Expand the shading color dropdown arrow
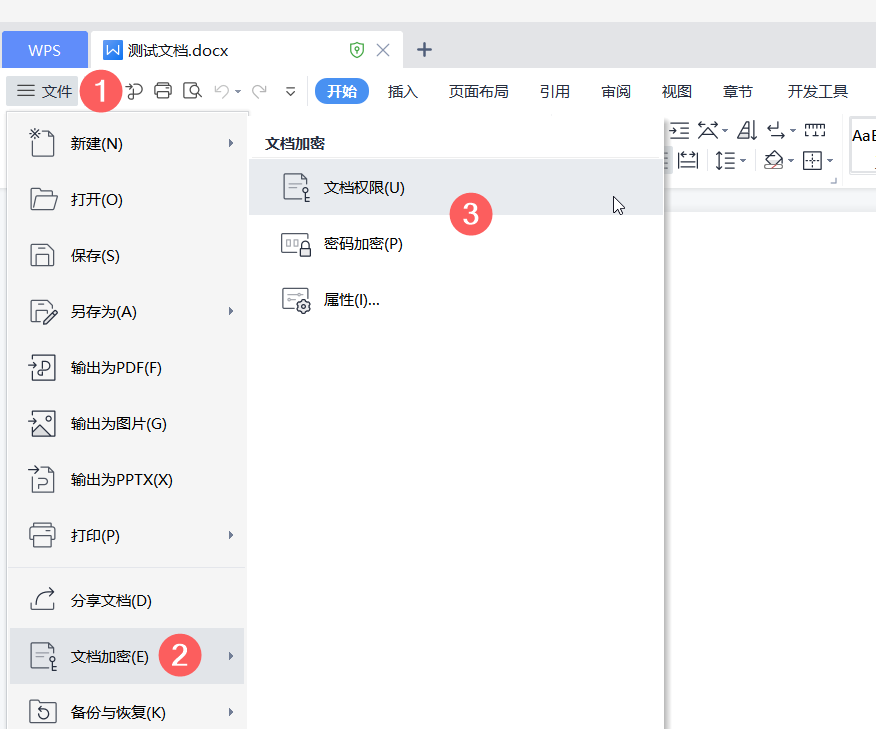 click(x=791, y=161)
